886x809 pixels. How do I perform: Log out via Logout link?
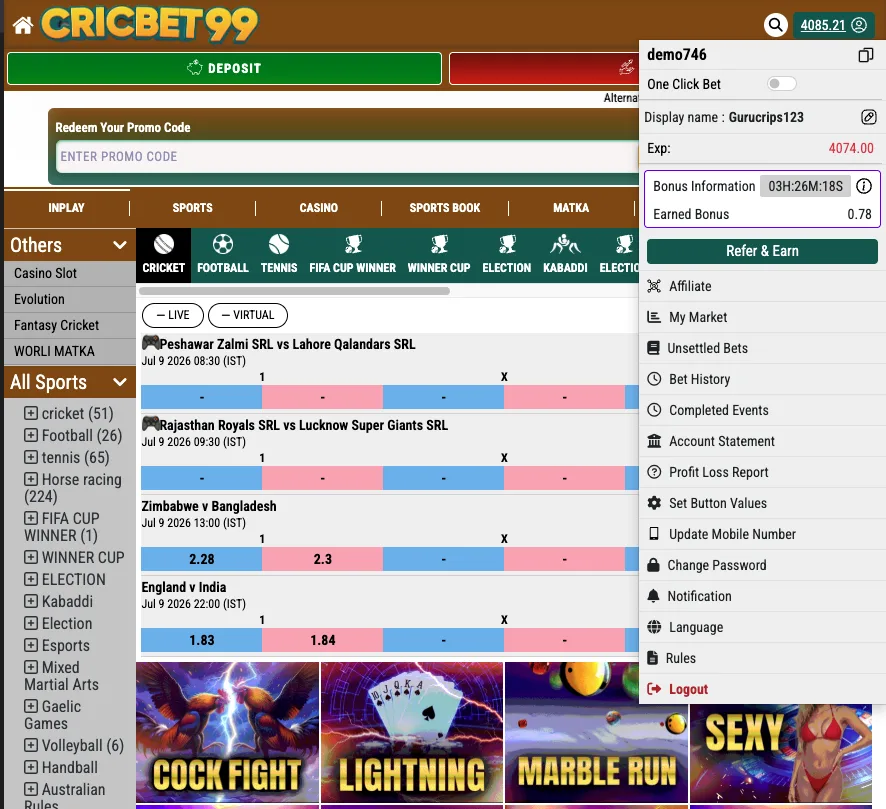click(x=688, y=689)
